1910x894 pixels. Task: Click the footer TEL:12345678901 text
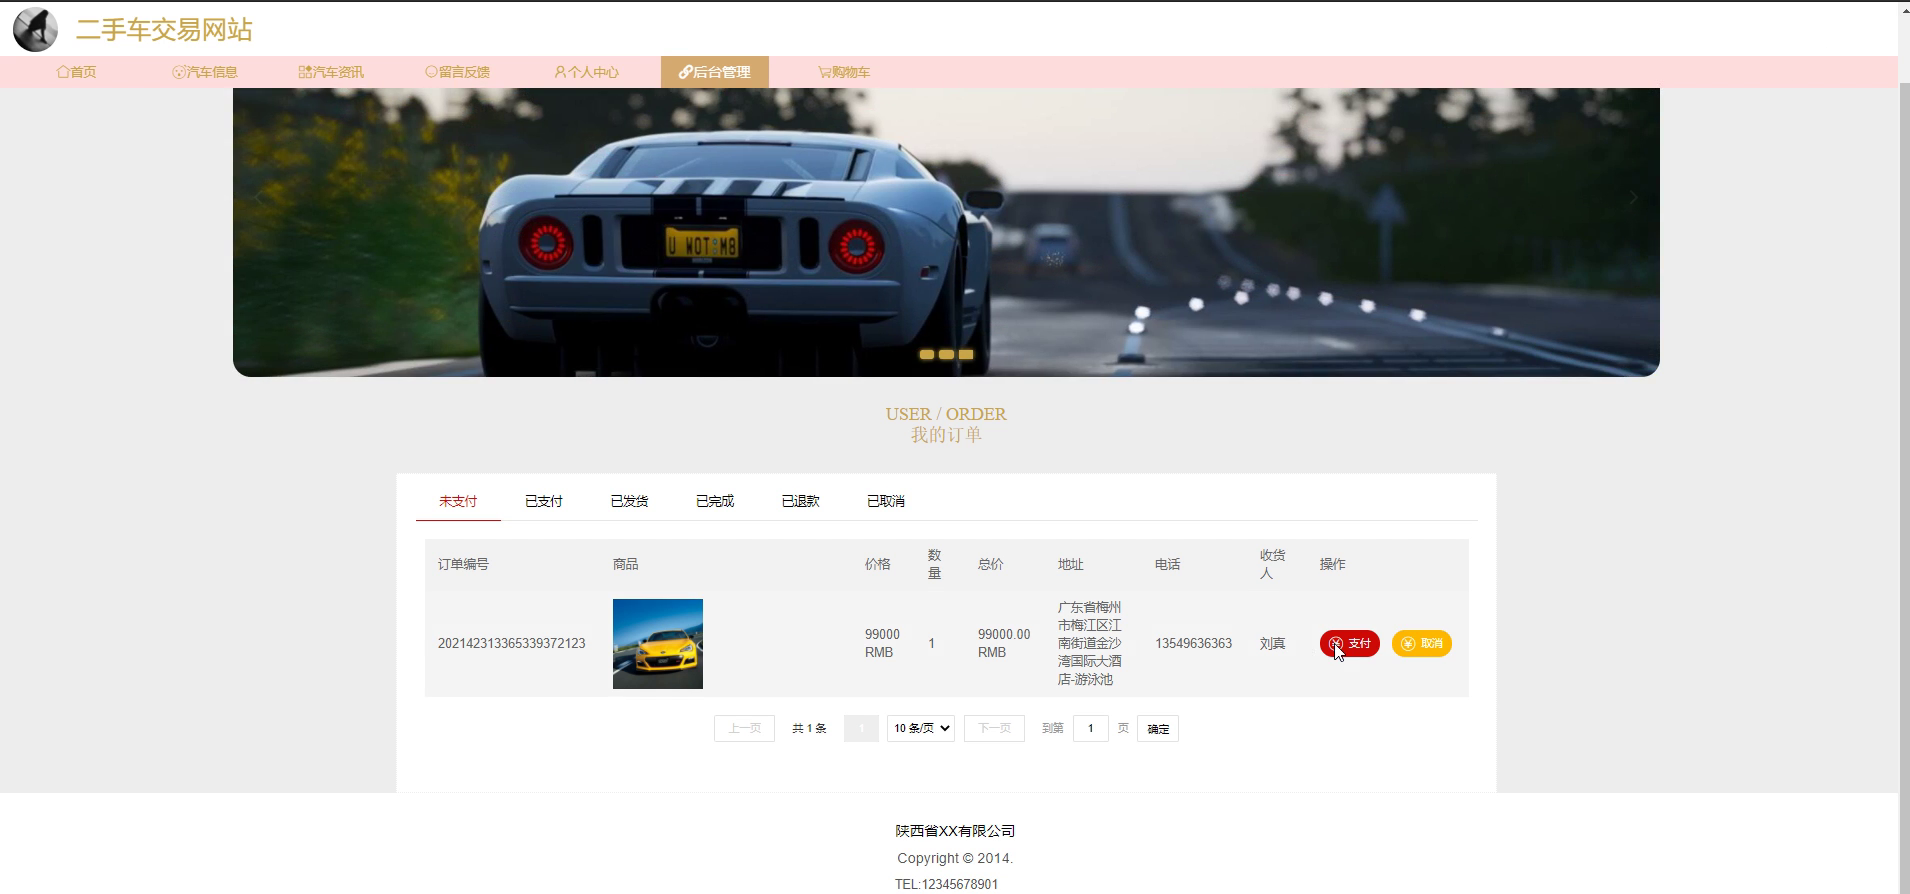pos(946,884)
